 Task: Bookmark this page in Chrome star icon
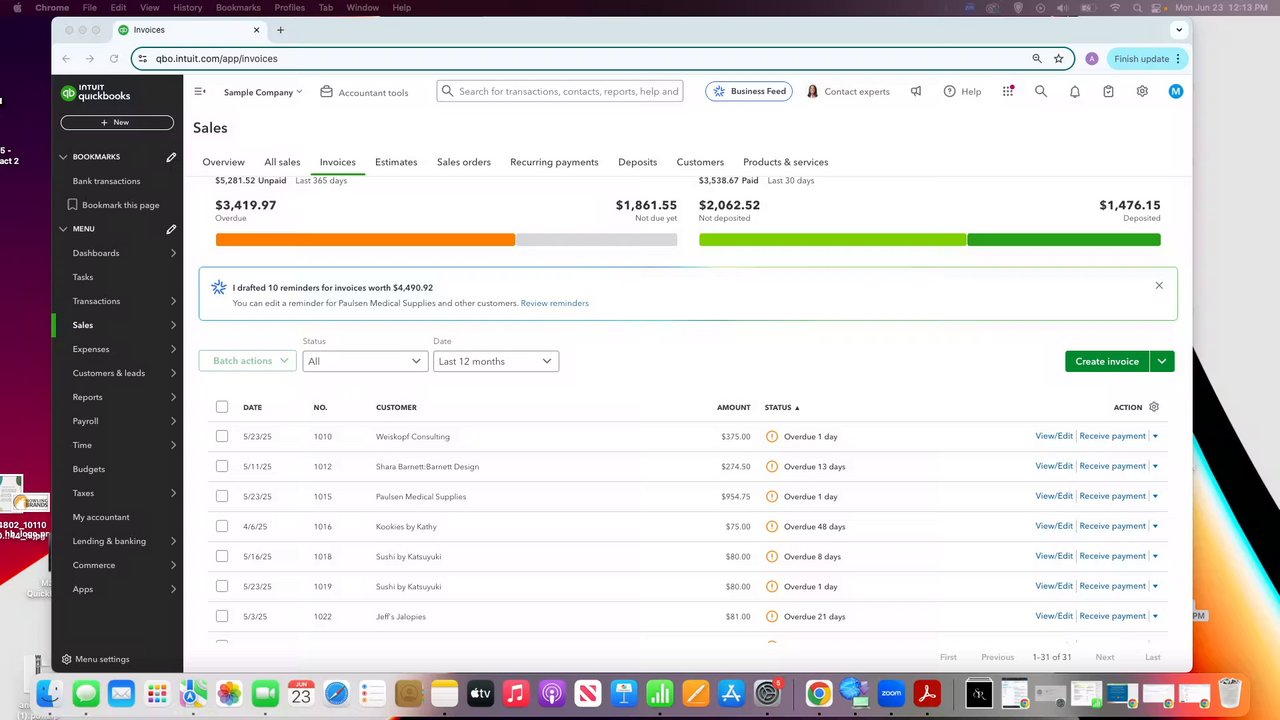tap(1059, 59)
